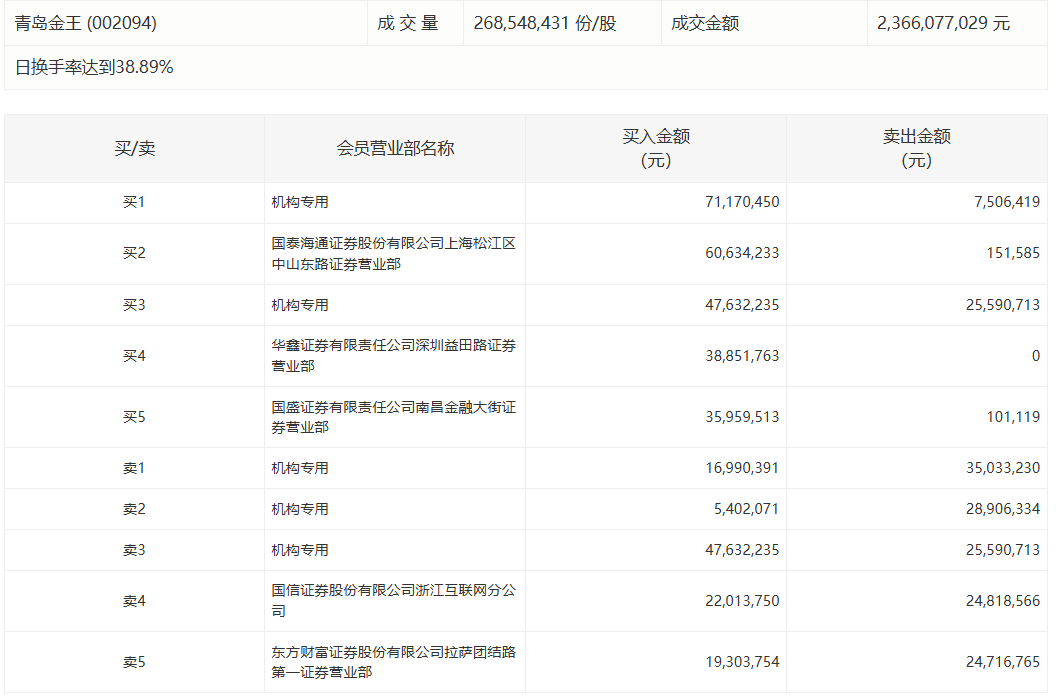Open 国泰海通证券 上海松江区中山东路 branch entry

click(393, 254)
